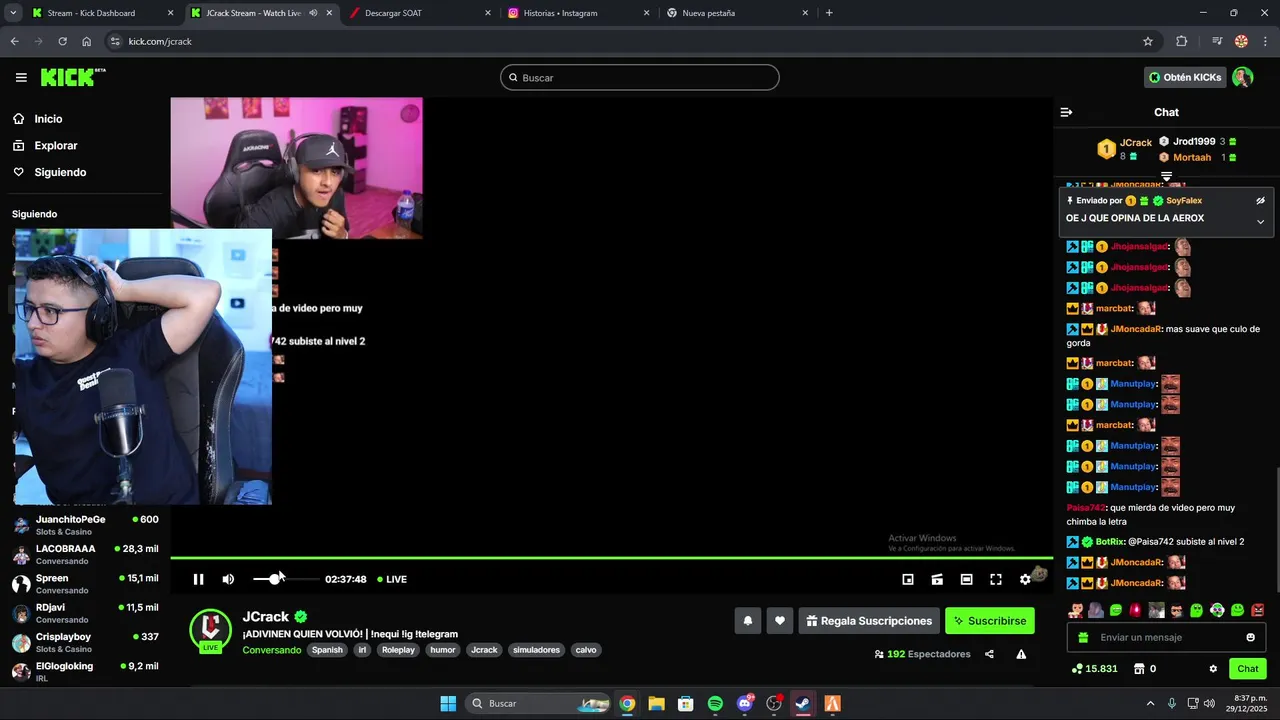The width and height of the screenshot is (1280, 720).
Task: Follow the channel with heart icon
Action: (780, 621)
